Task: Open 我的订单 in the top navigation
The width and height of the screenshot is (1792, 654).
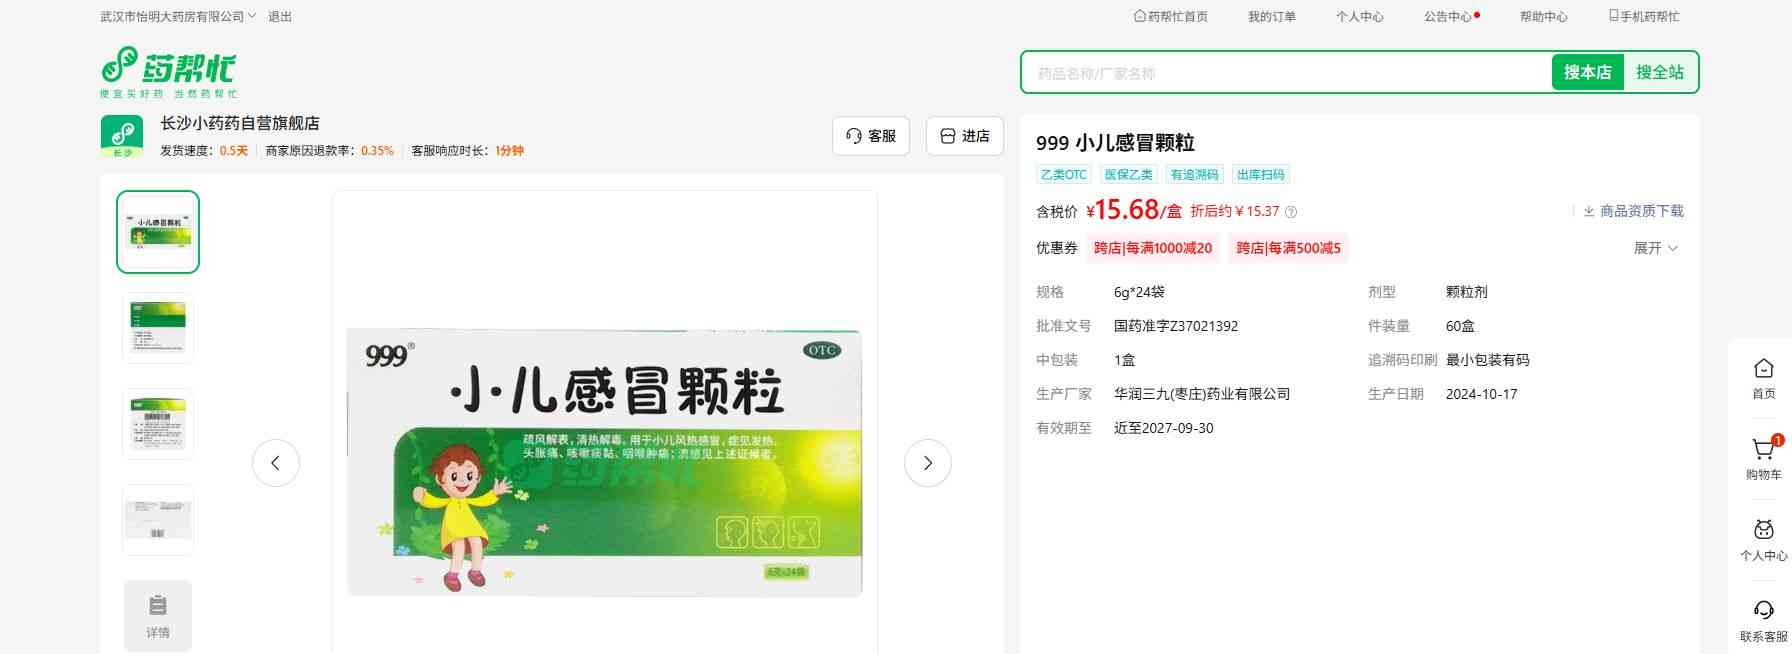Action: click(x=1271, y=17)
